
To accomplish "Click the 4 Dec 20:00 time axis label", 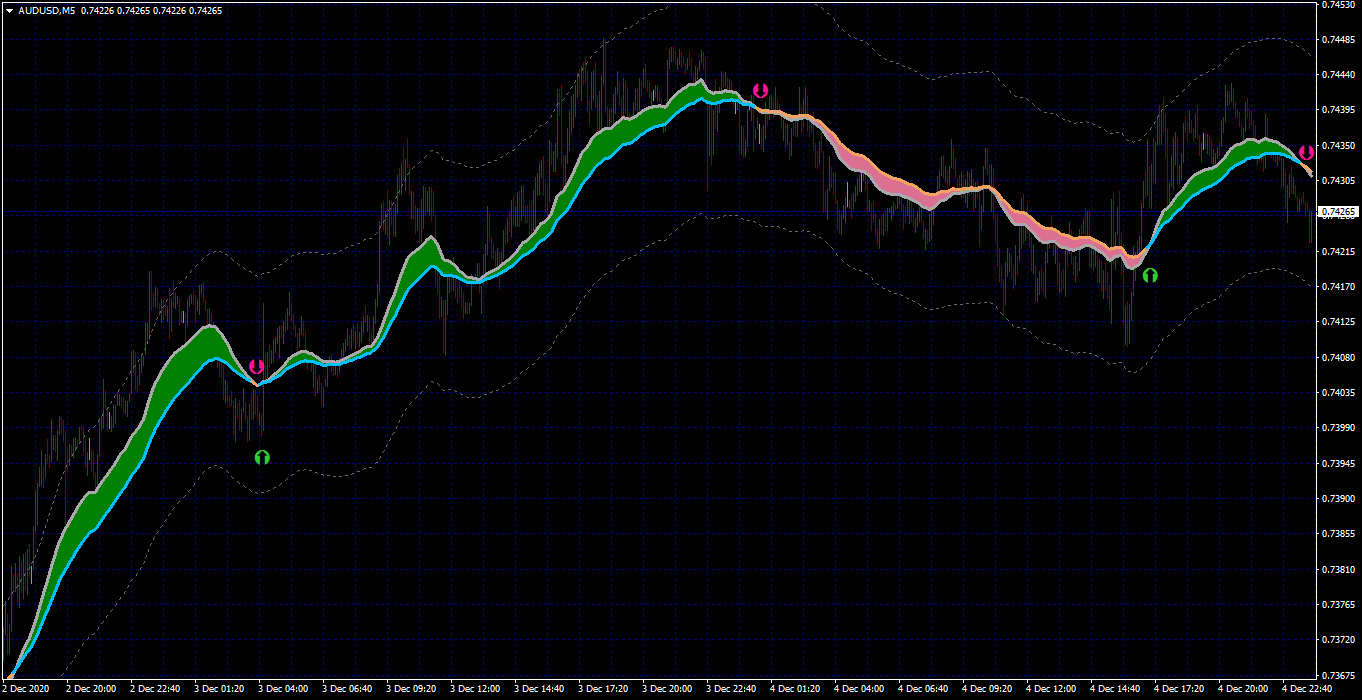I will (1244, 689).
